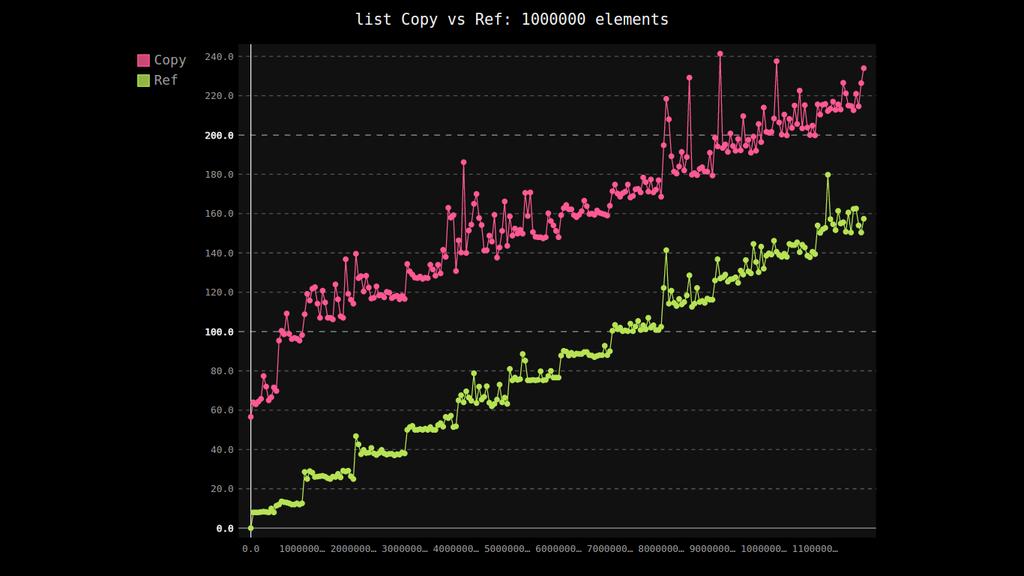Click the 240.0 y-axis label
This screenshot has height=576, width=1024.
pos(219,57)
